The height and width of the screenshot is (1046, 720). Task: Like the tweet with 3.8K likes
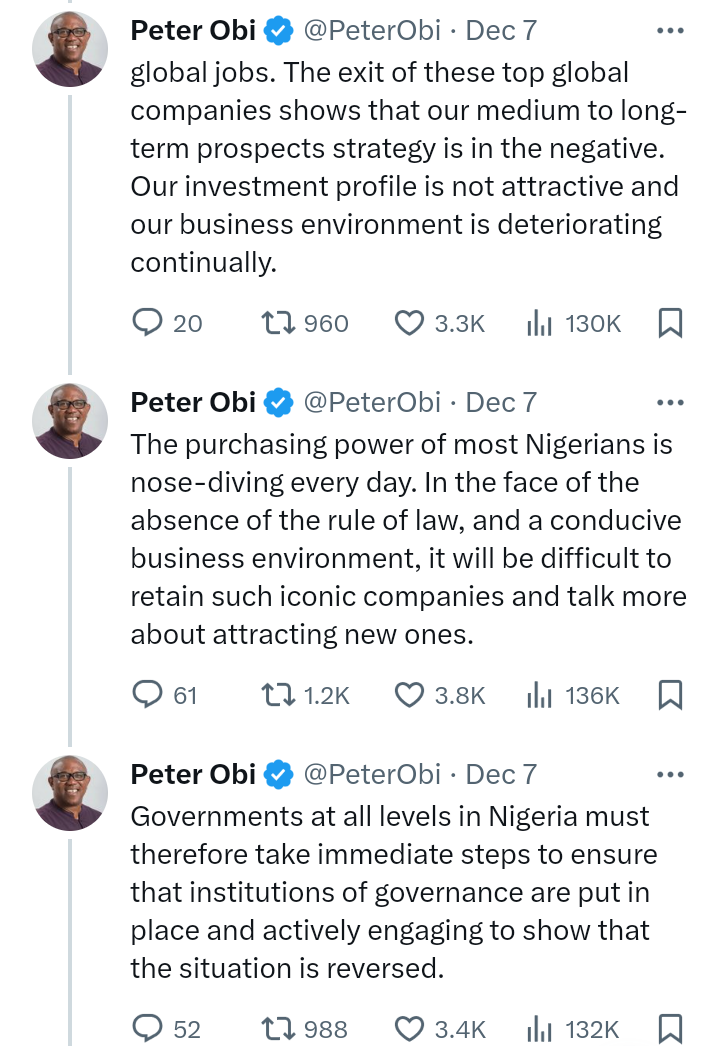409,695
